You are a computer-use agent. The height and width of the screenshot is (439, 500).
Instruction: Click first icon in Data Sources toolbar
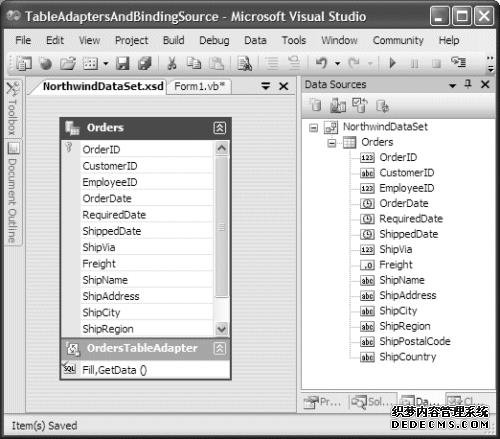(315, 105)
